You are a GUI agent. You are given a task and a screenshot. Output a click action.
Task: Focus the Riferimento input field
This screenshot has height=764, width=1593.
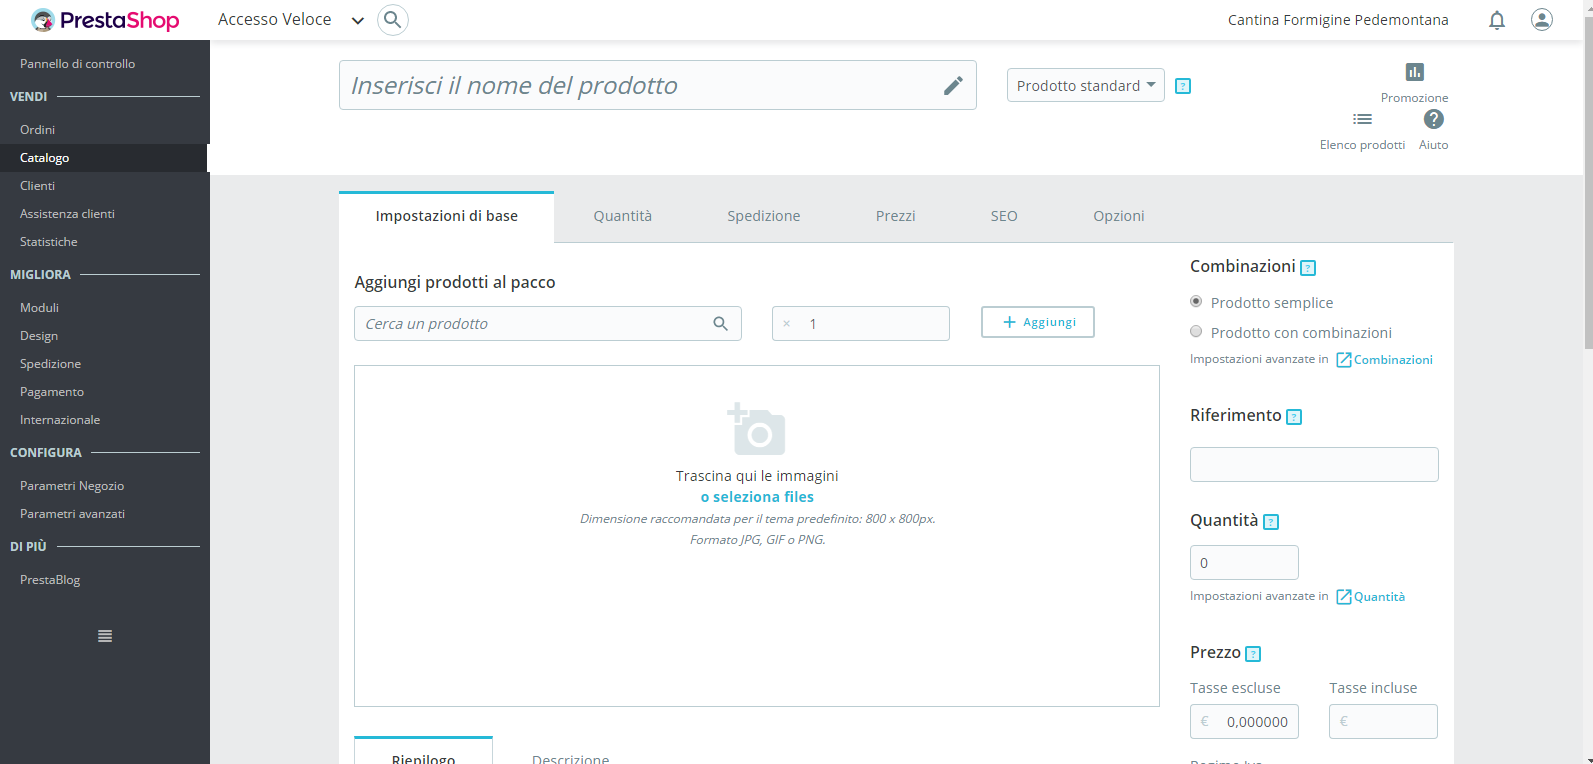1314,465
